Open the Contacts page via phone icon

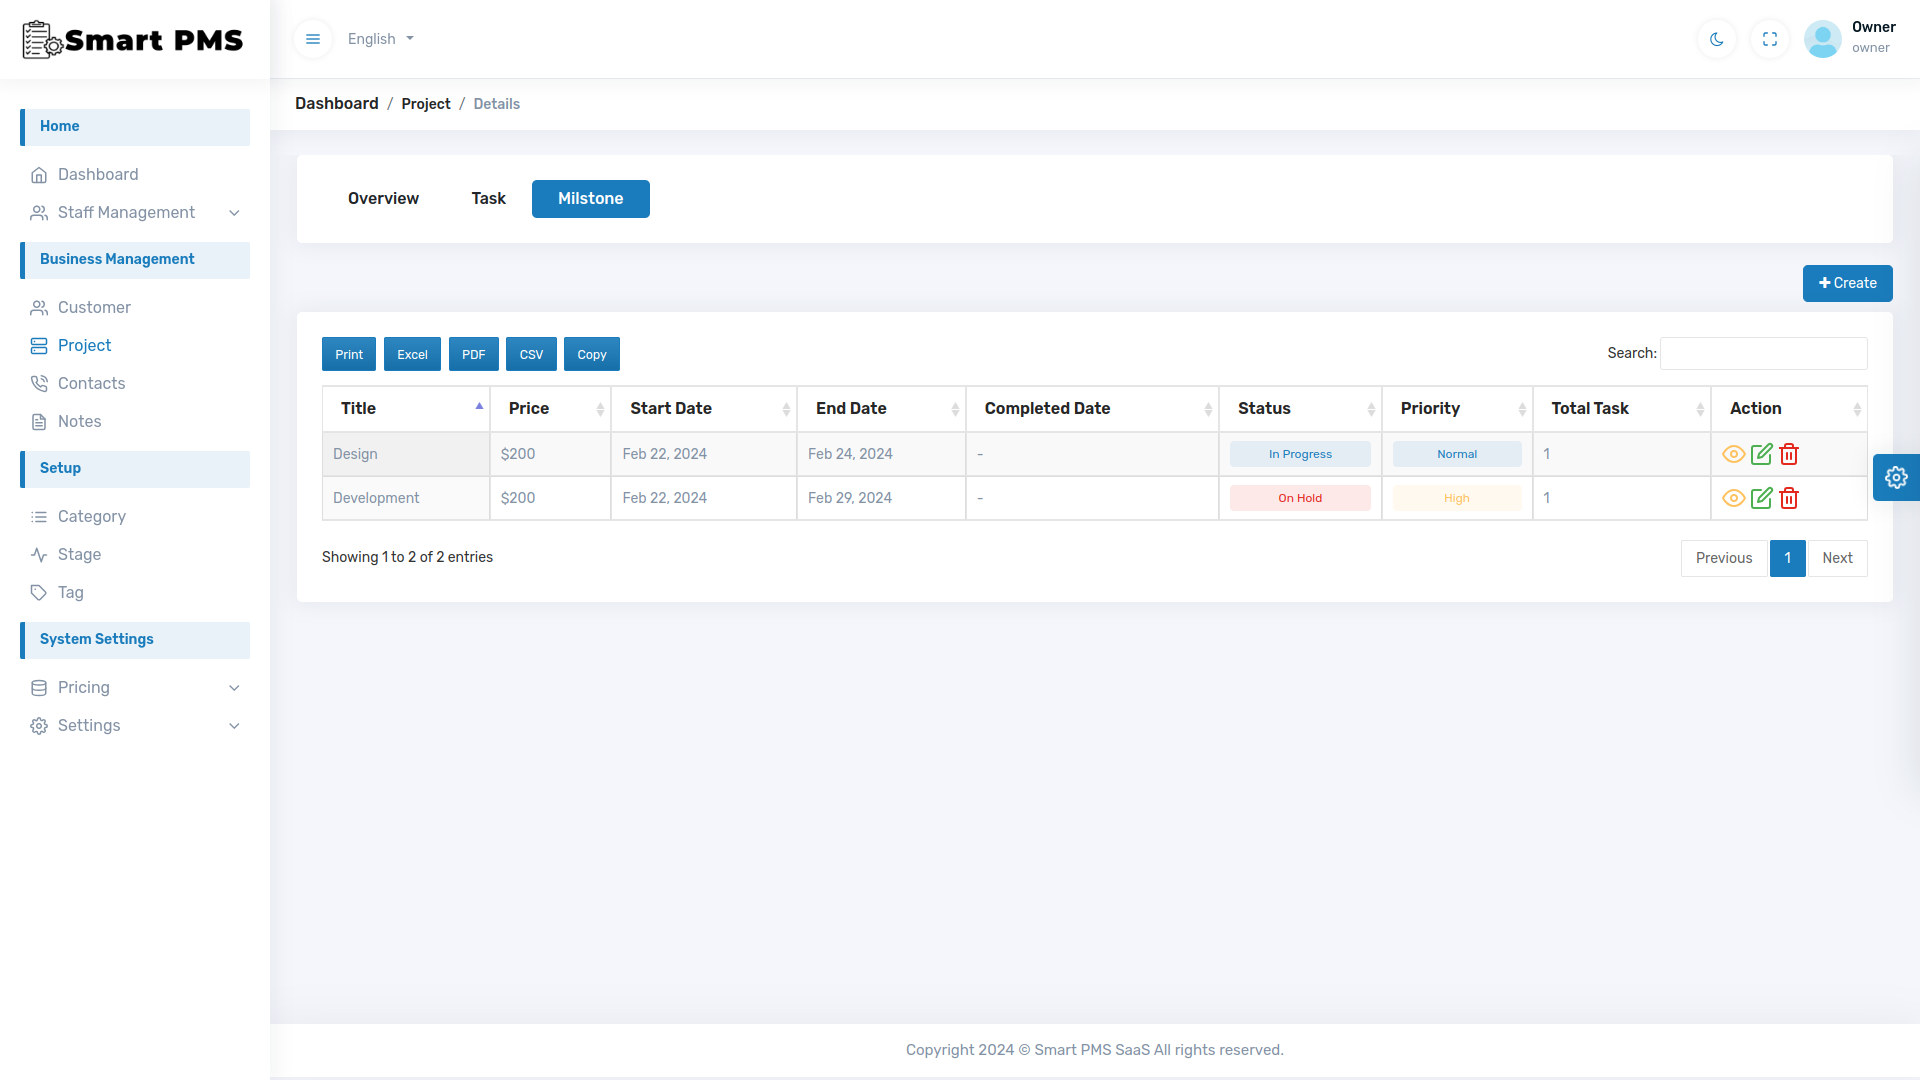[x=39, y=383]
